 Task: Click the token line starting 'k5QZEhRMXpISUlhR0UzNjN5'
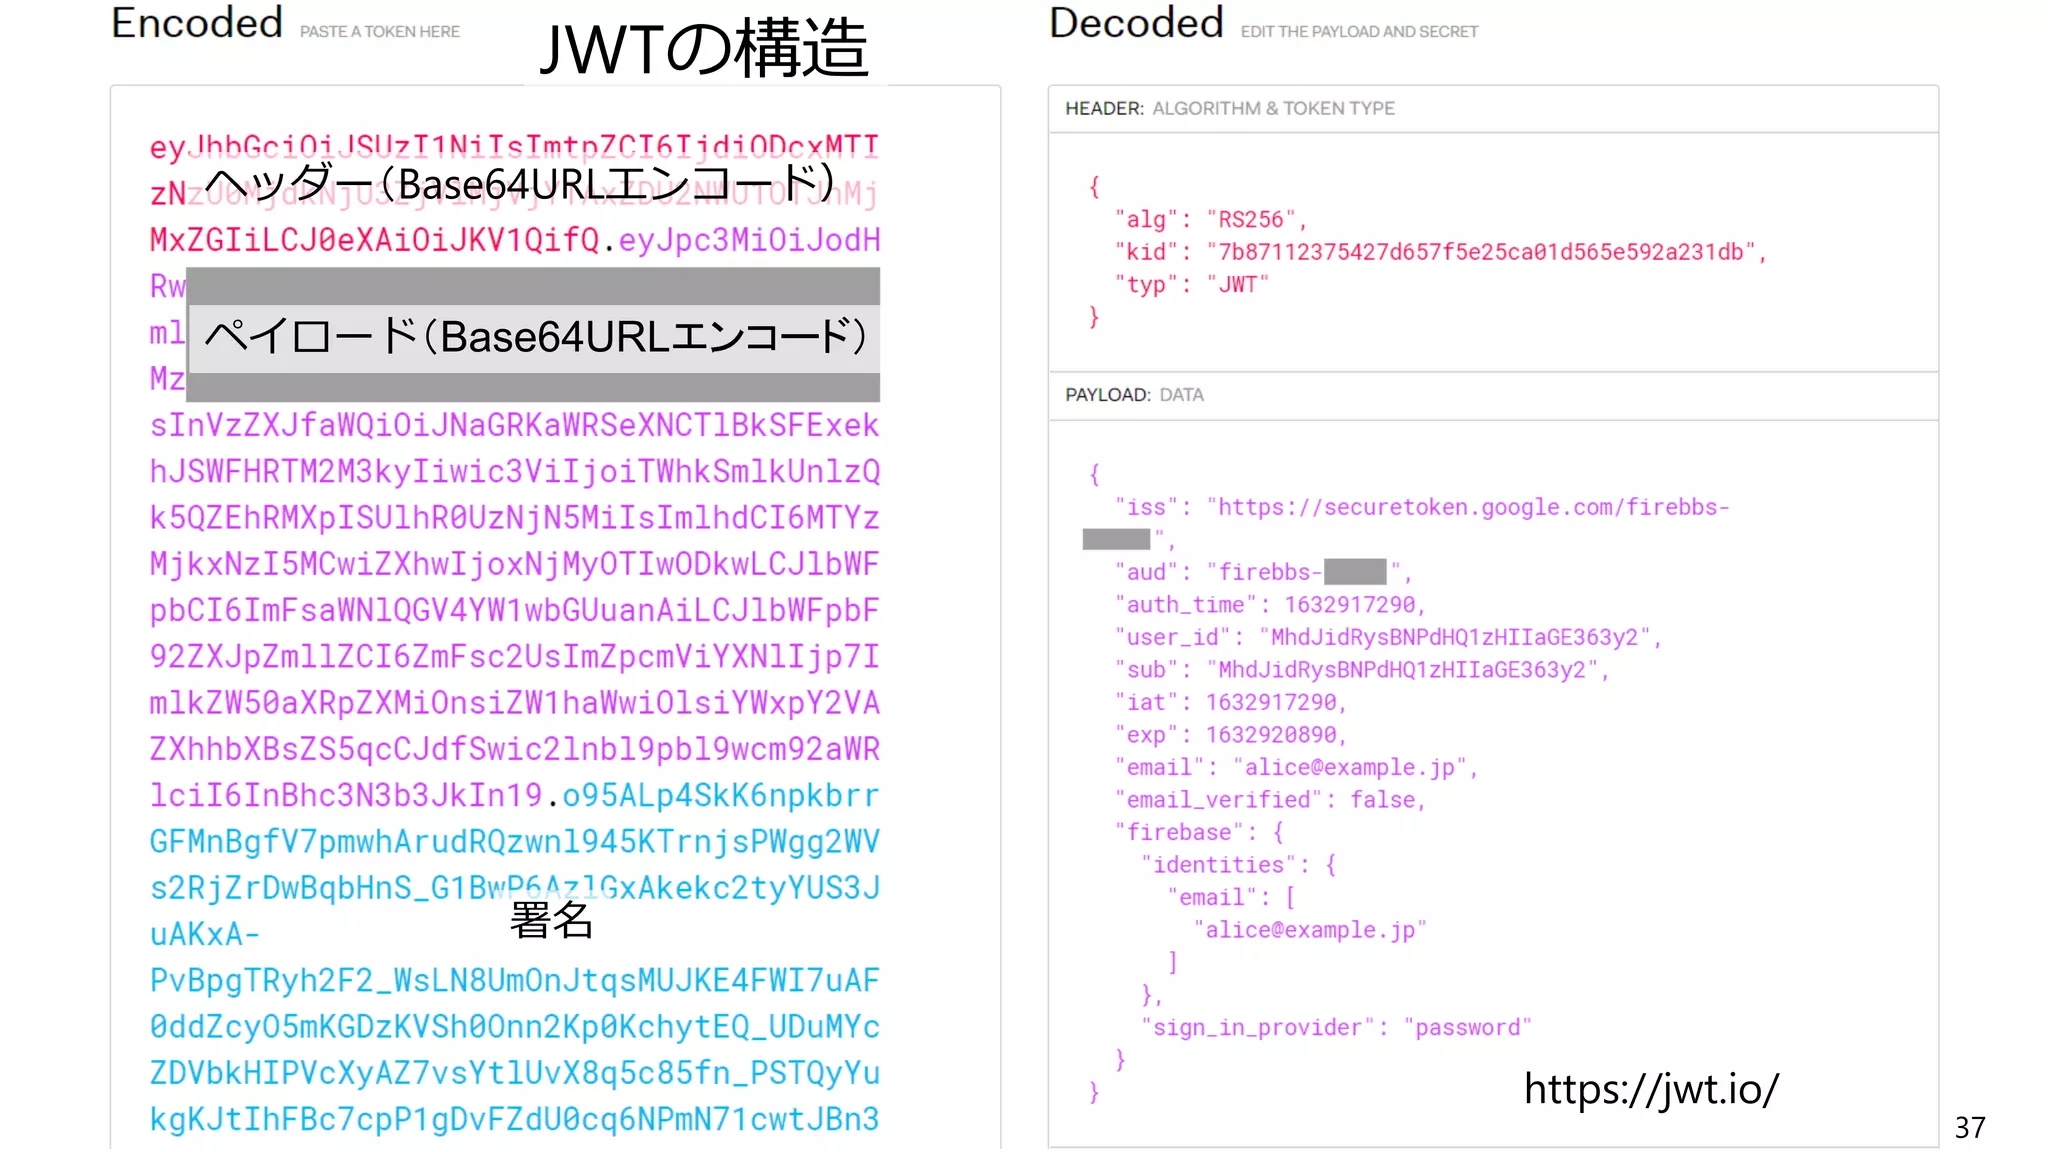(514, 517)
